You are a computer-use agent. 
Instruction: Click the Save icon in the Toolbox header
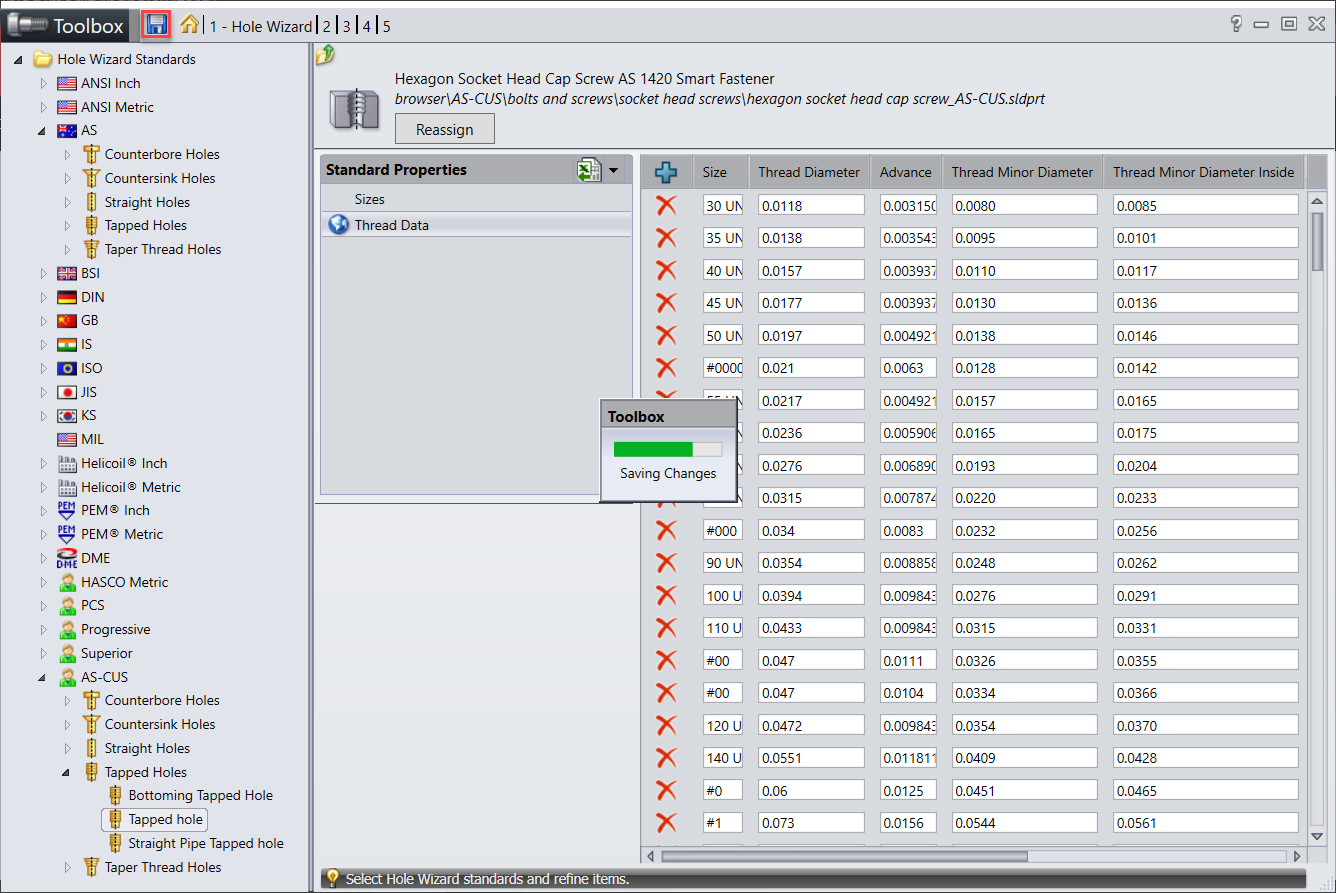156,25
